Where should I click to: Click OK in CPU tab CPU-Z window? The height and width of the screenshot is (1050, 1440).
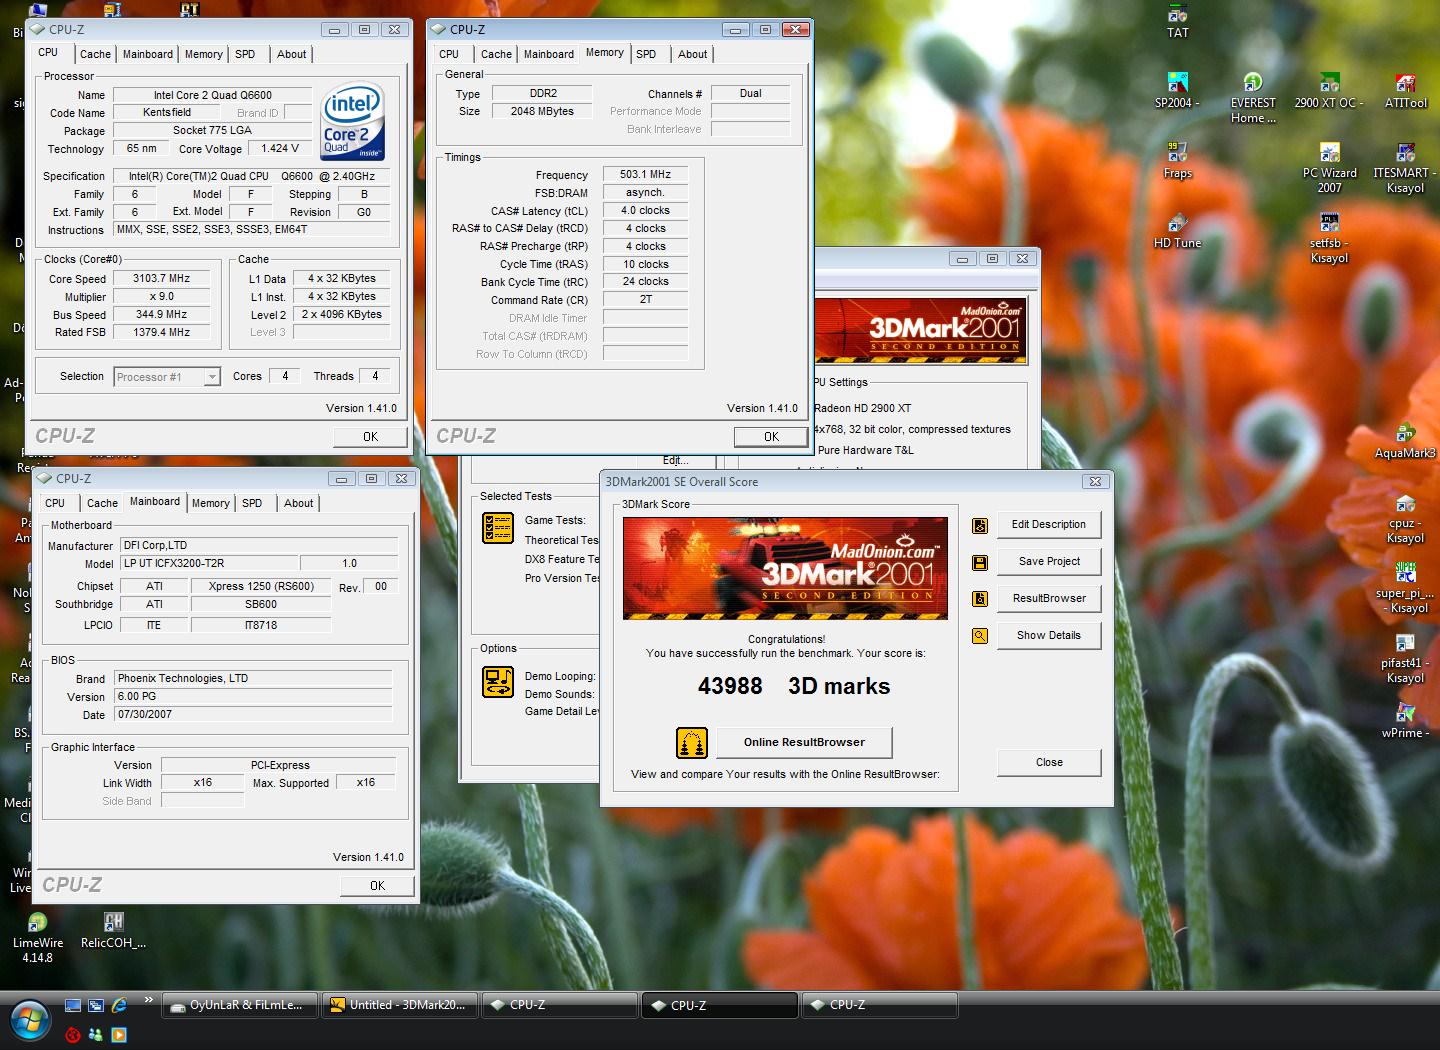pyautogui.click(x=370, y=437)
